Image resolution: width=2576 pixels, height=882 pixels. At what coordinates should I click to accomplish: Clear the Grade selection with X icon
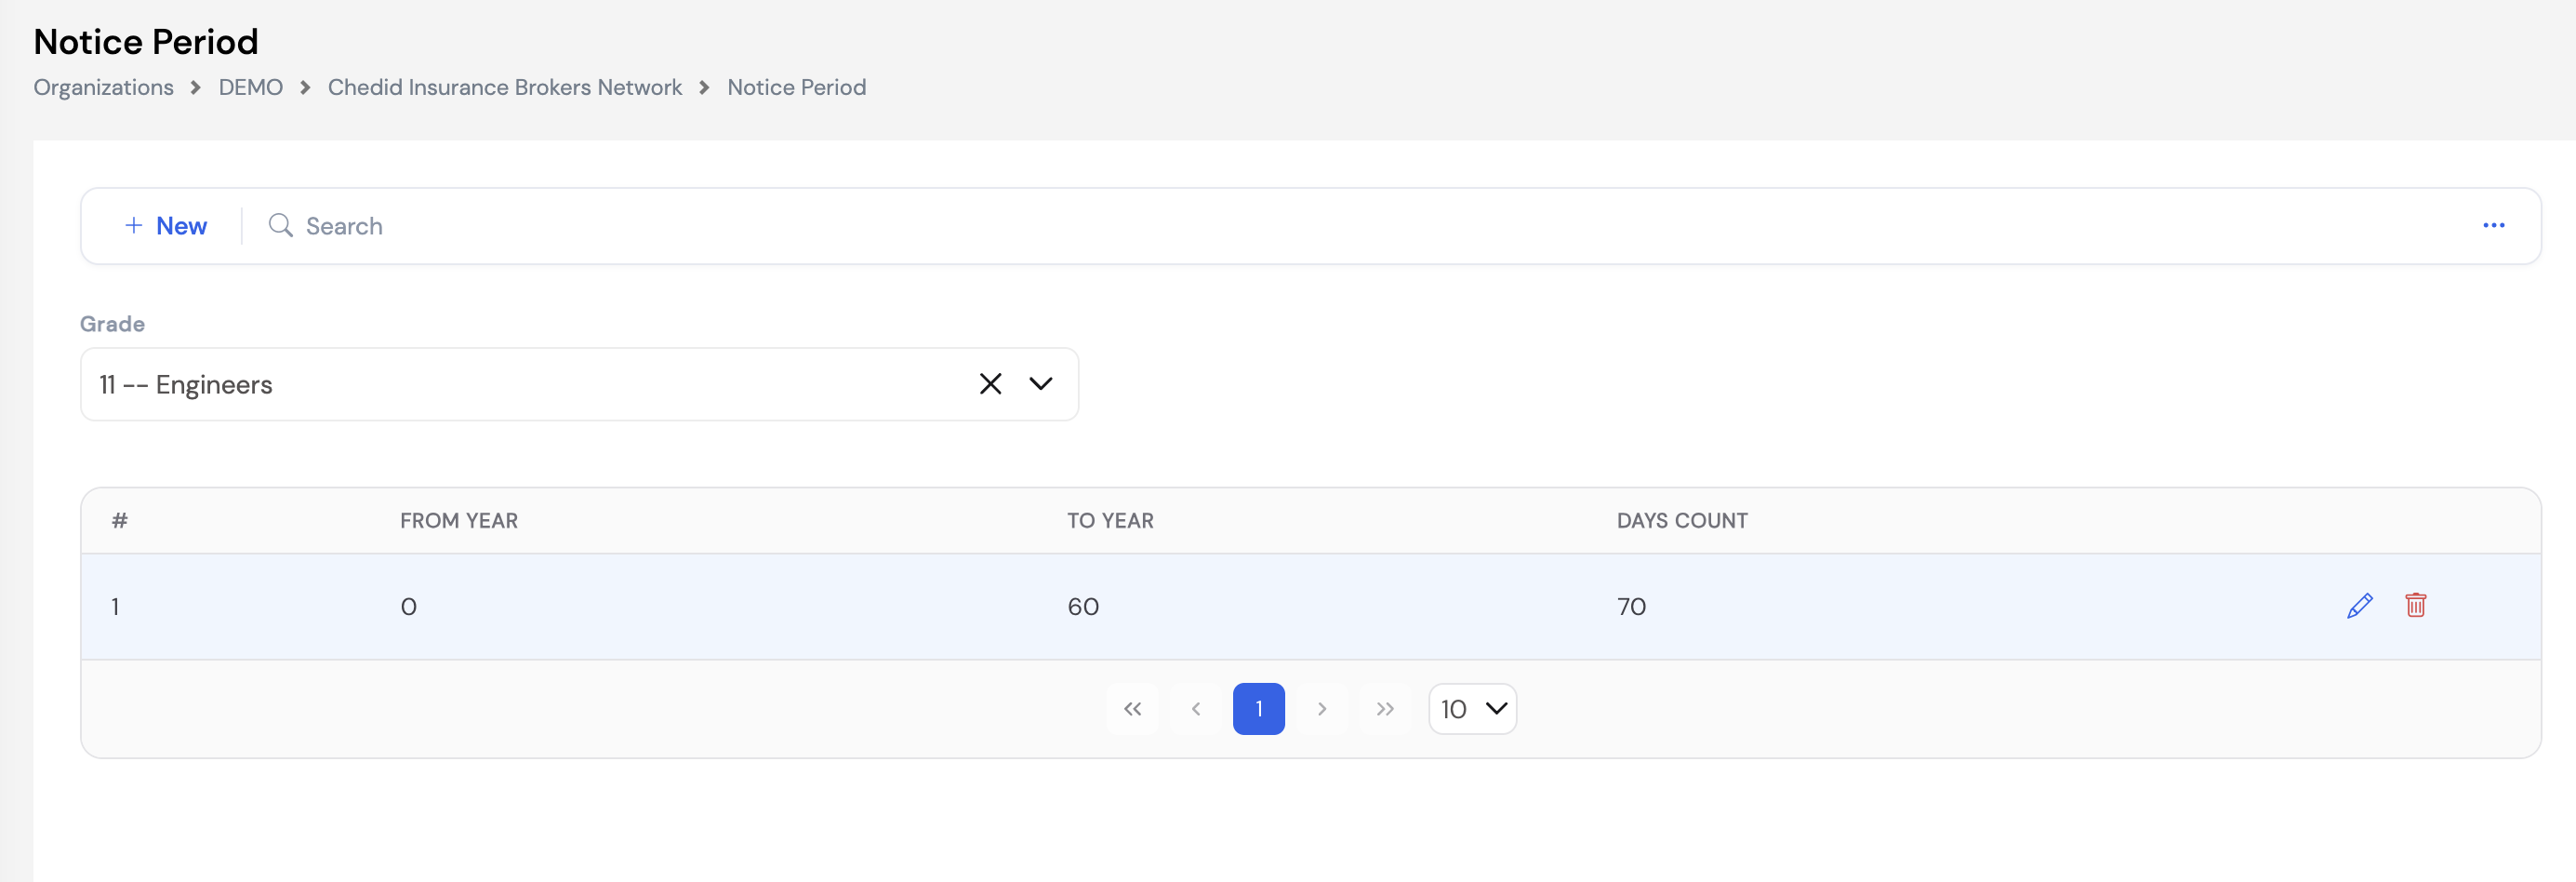990,384
